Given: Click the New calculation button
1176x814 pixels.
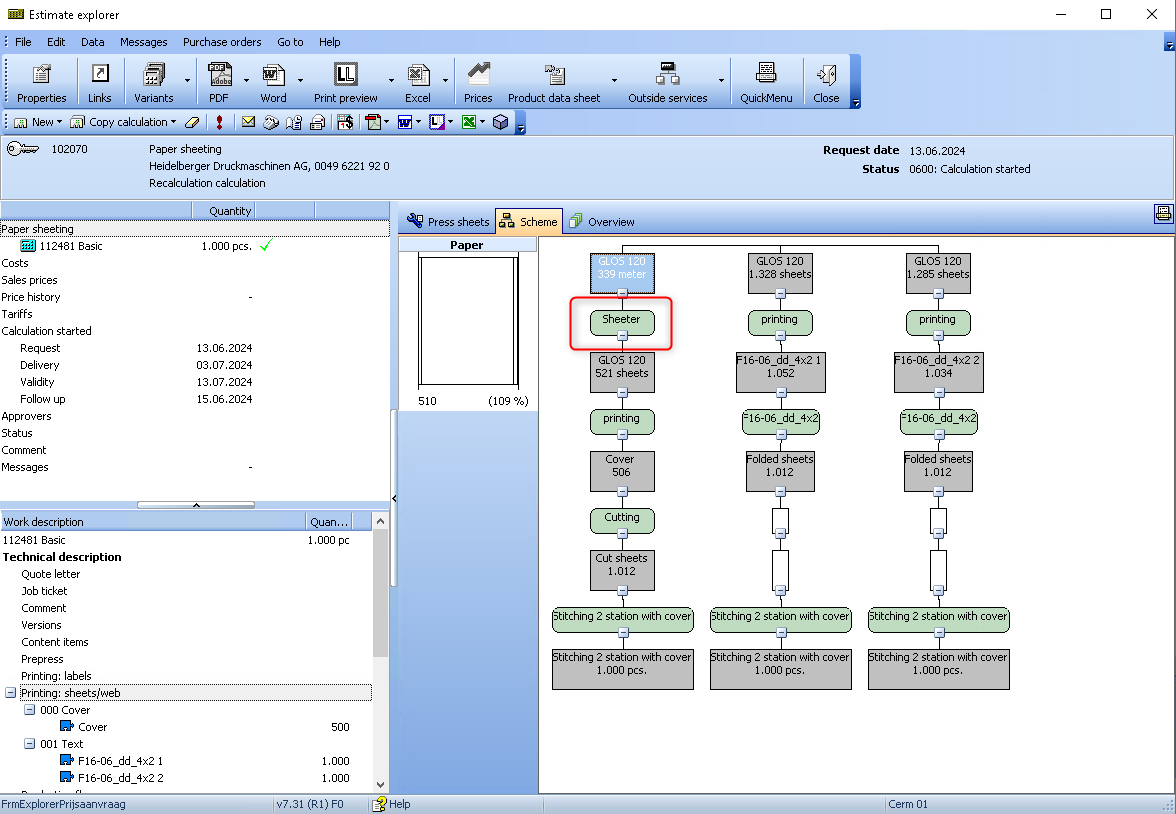Looking at the screenshot, I should [x=34, y=122].
